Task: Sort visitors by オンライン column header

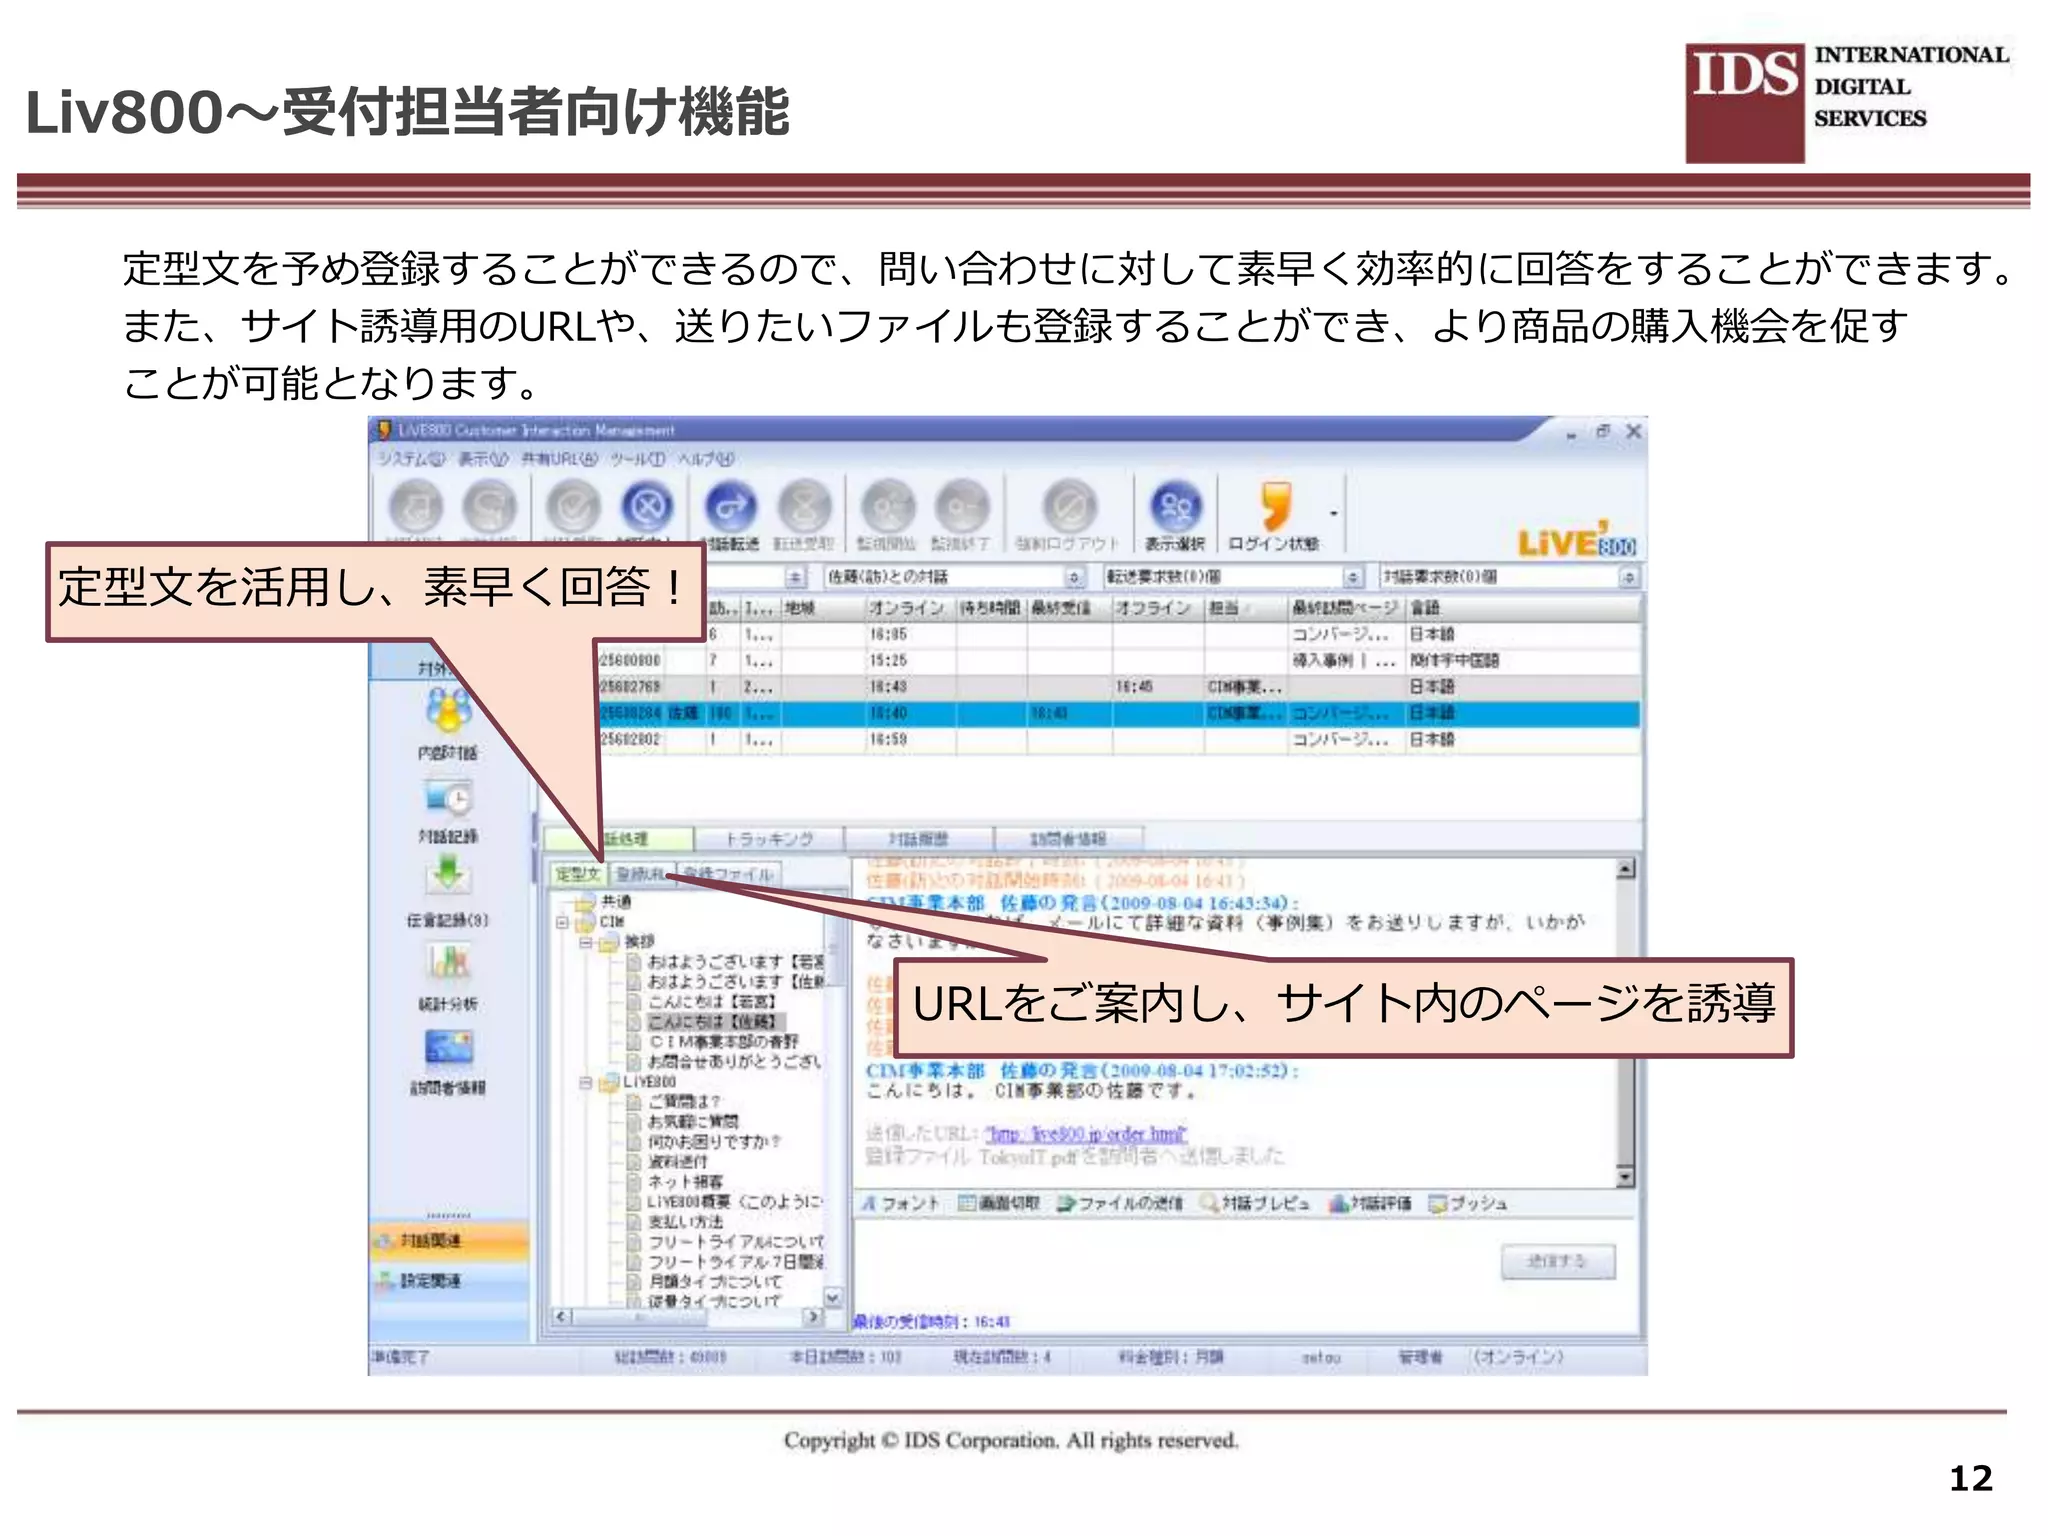Action: (910, 607)
